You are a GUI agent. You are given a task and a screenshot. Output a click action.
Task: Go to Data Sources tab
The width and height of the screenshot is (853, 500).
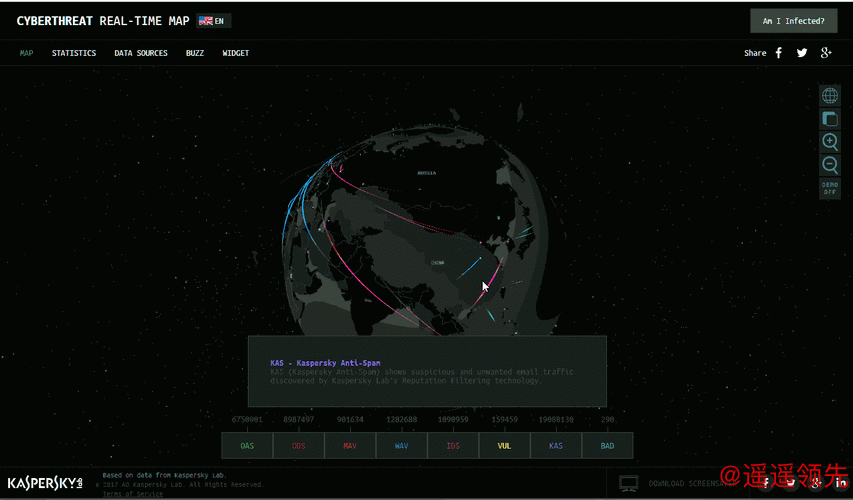coord(141,53)
